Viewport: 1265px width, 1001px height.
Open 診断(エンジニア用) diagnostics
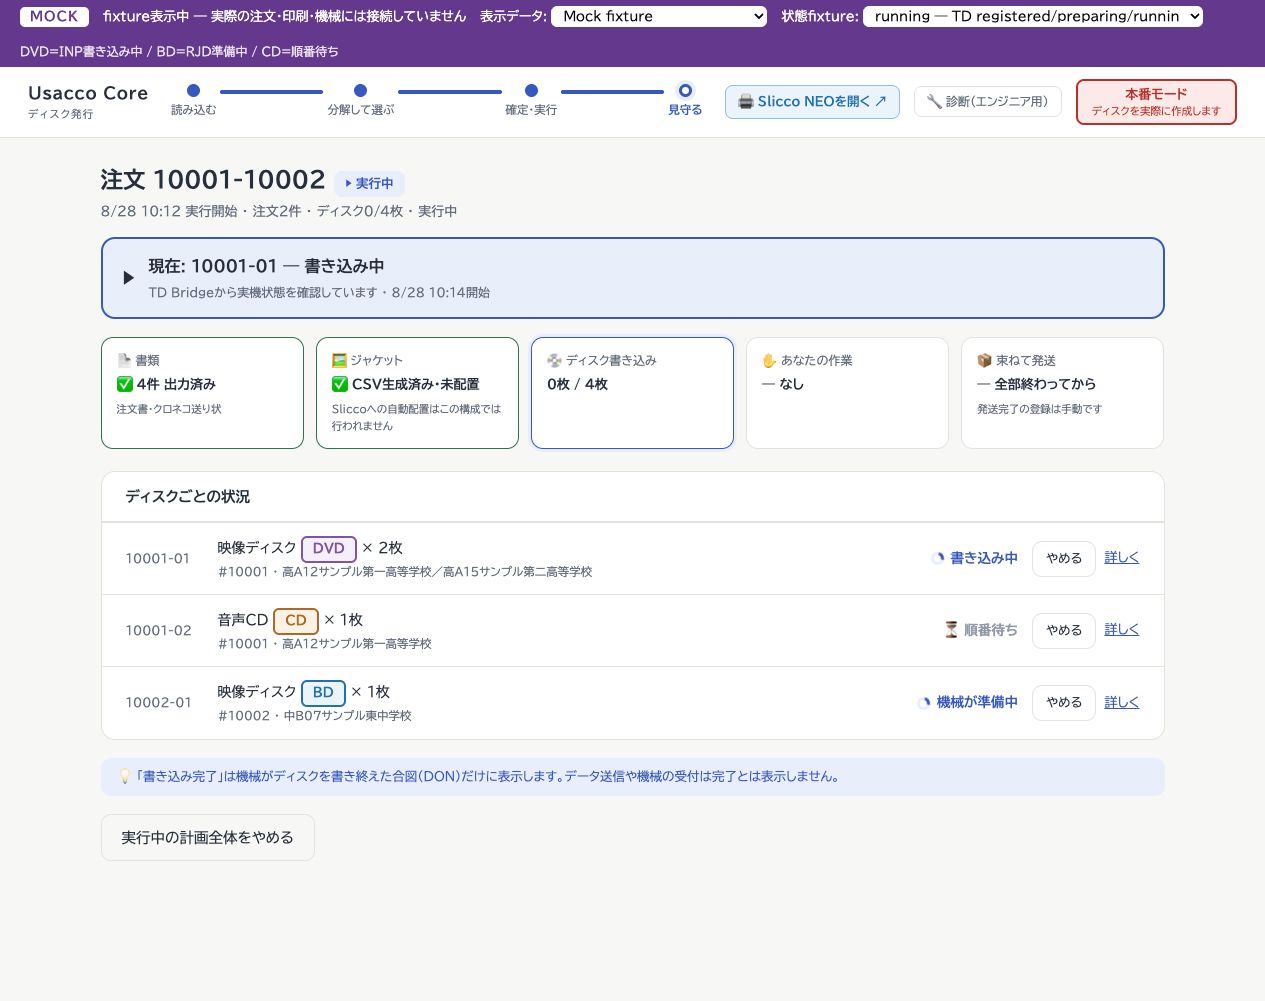click(987, 101)
